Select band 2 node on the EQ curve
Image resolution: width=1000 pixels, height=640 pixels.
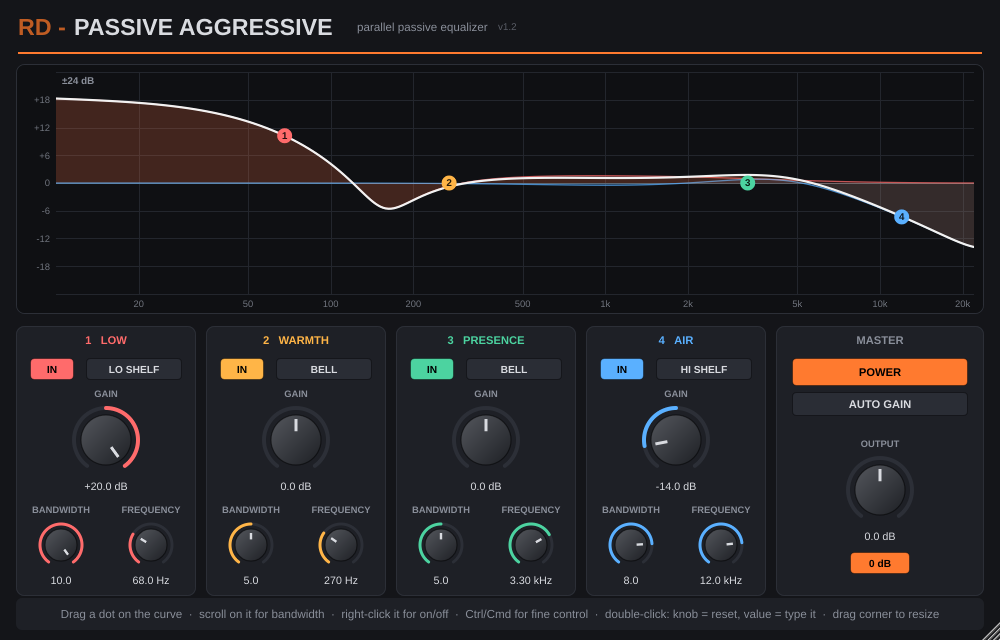coord(449,183)
